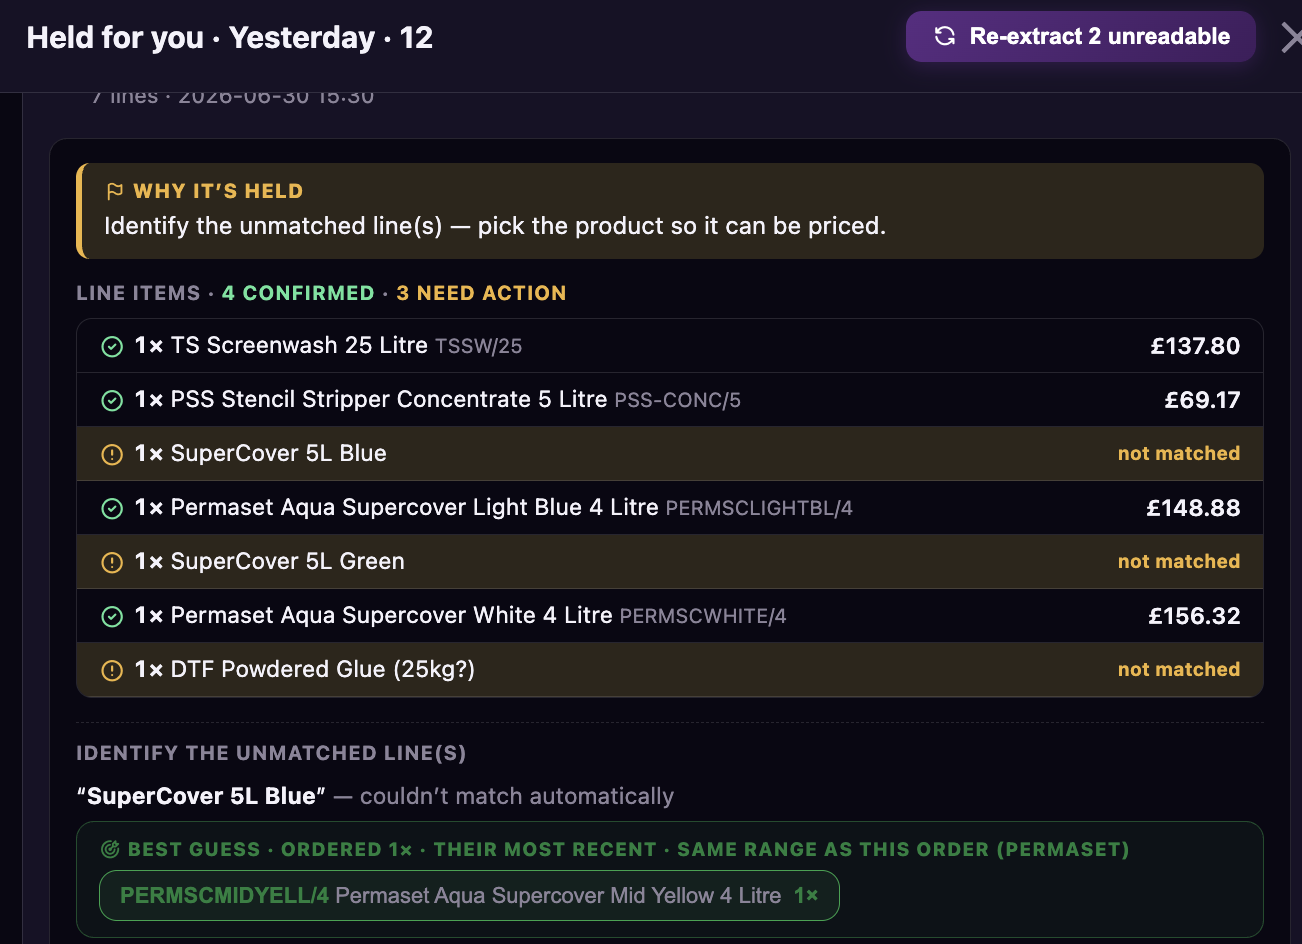Viewport: 1302px width, 944px height.
Task: Click the PERMSCLIGHTBL/4 product code
Action: (759, 509)
